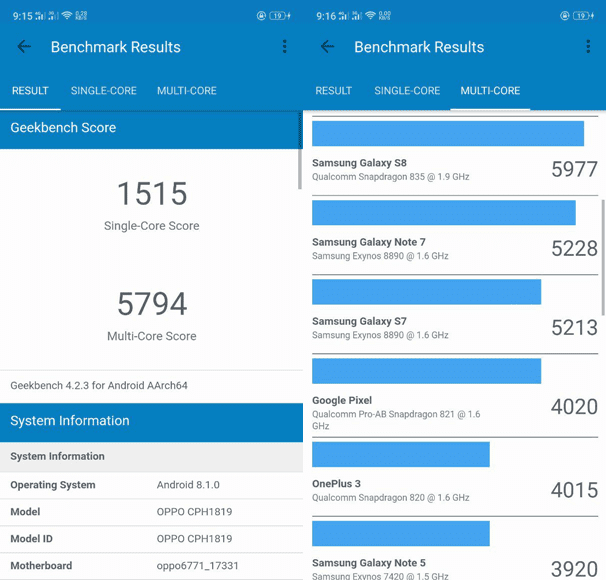Select RESULT tab on right screen
This screenshot has height=580, width=606.
(334, 91)
